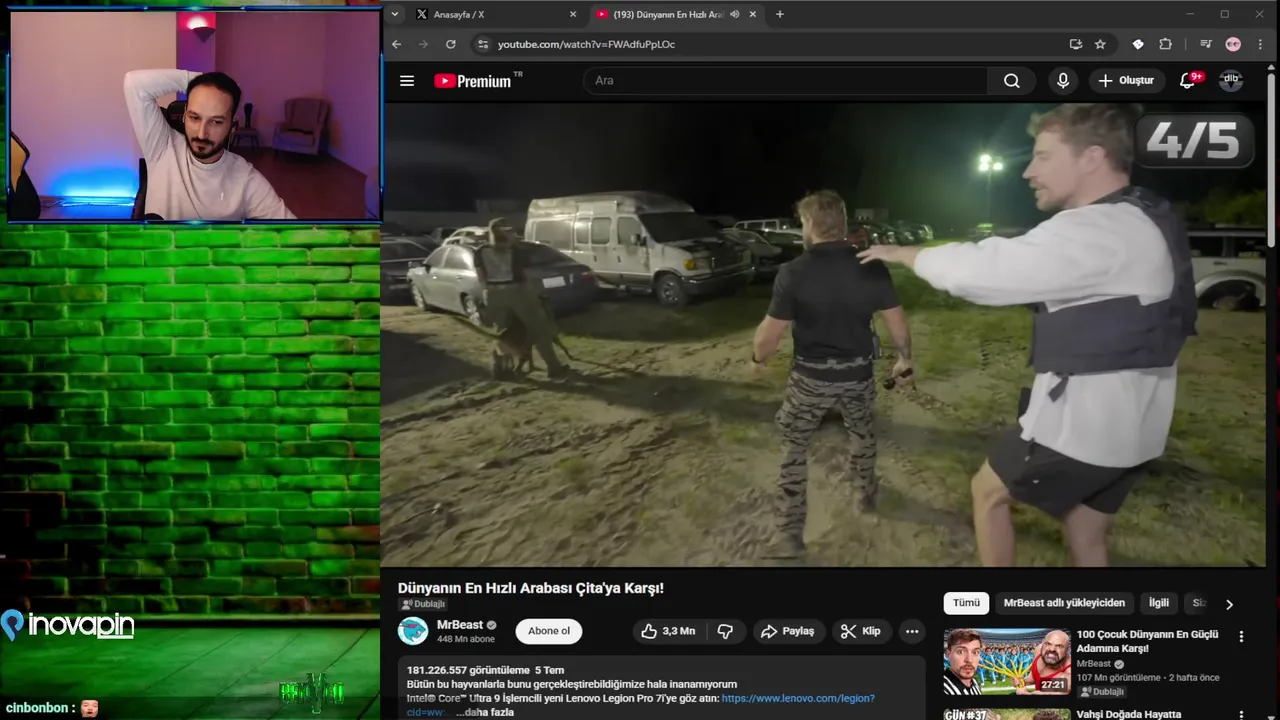
Task: Open Chrome three-dot menu
Action: pos(1260,44)
